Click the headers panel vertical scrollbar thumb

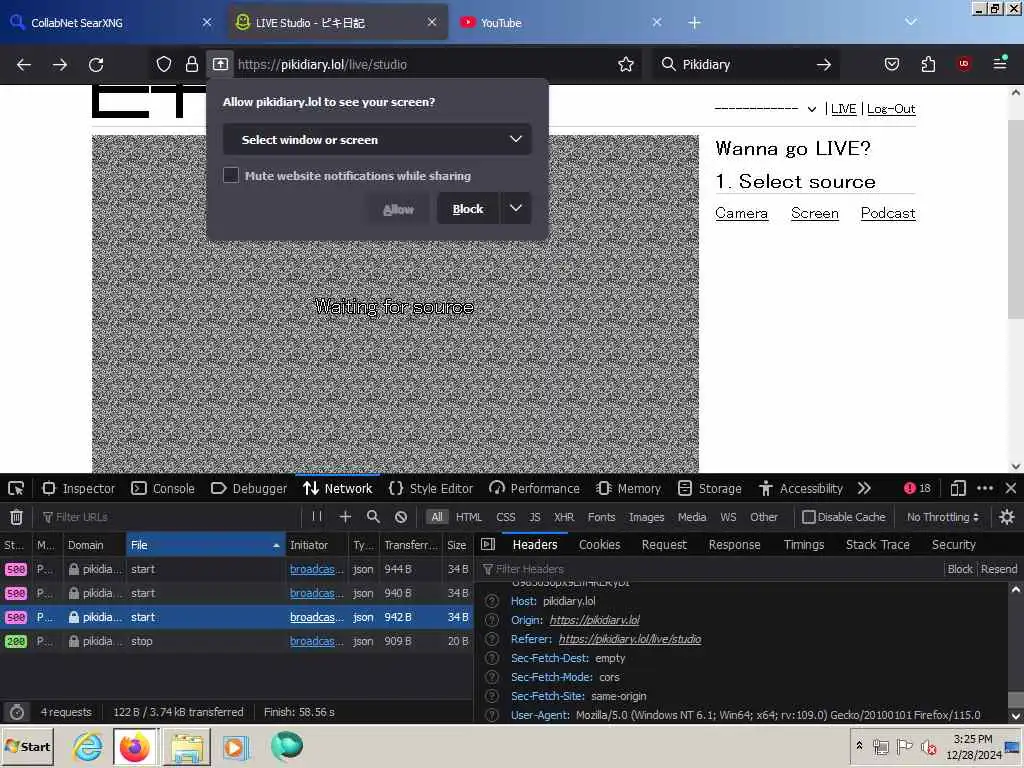point(1016,699)
